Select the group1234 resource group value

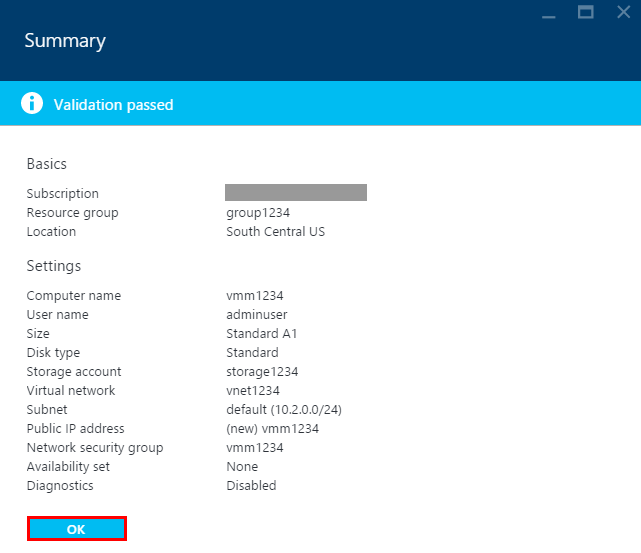tap(258, 213)
